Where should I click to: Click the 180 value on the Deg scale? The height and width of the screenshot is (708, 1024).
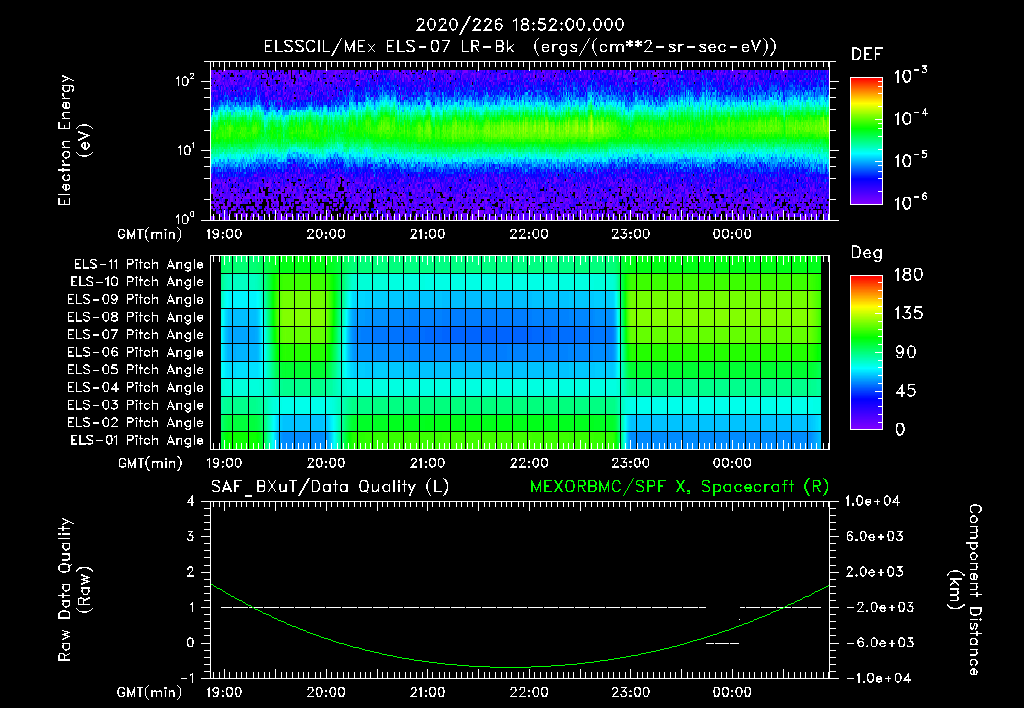click(908, 275)
